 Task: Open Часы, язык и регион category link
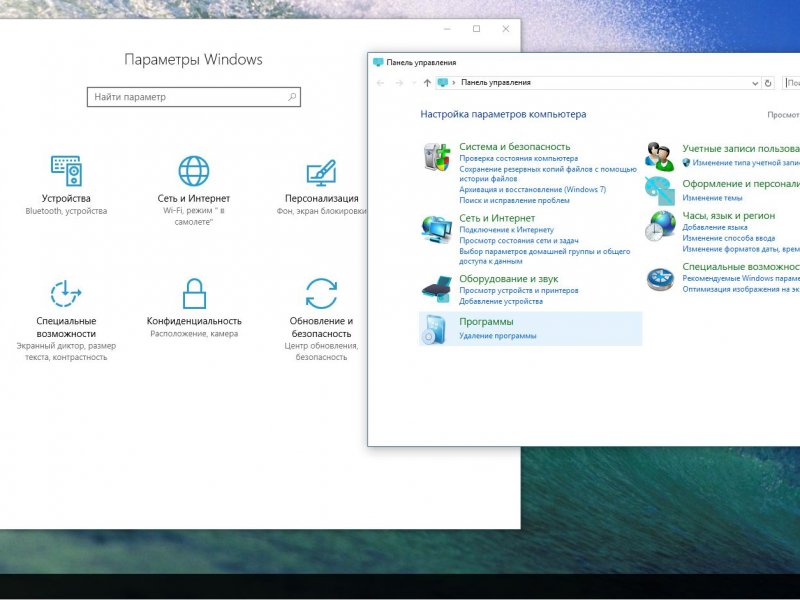pyautogui.click(x=729, y=216)
